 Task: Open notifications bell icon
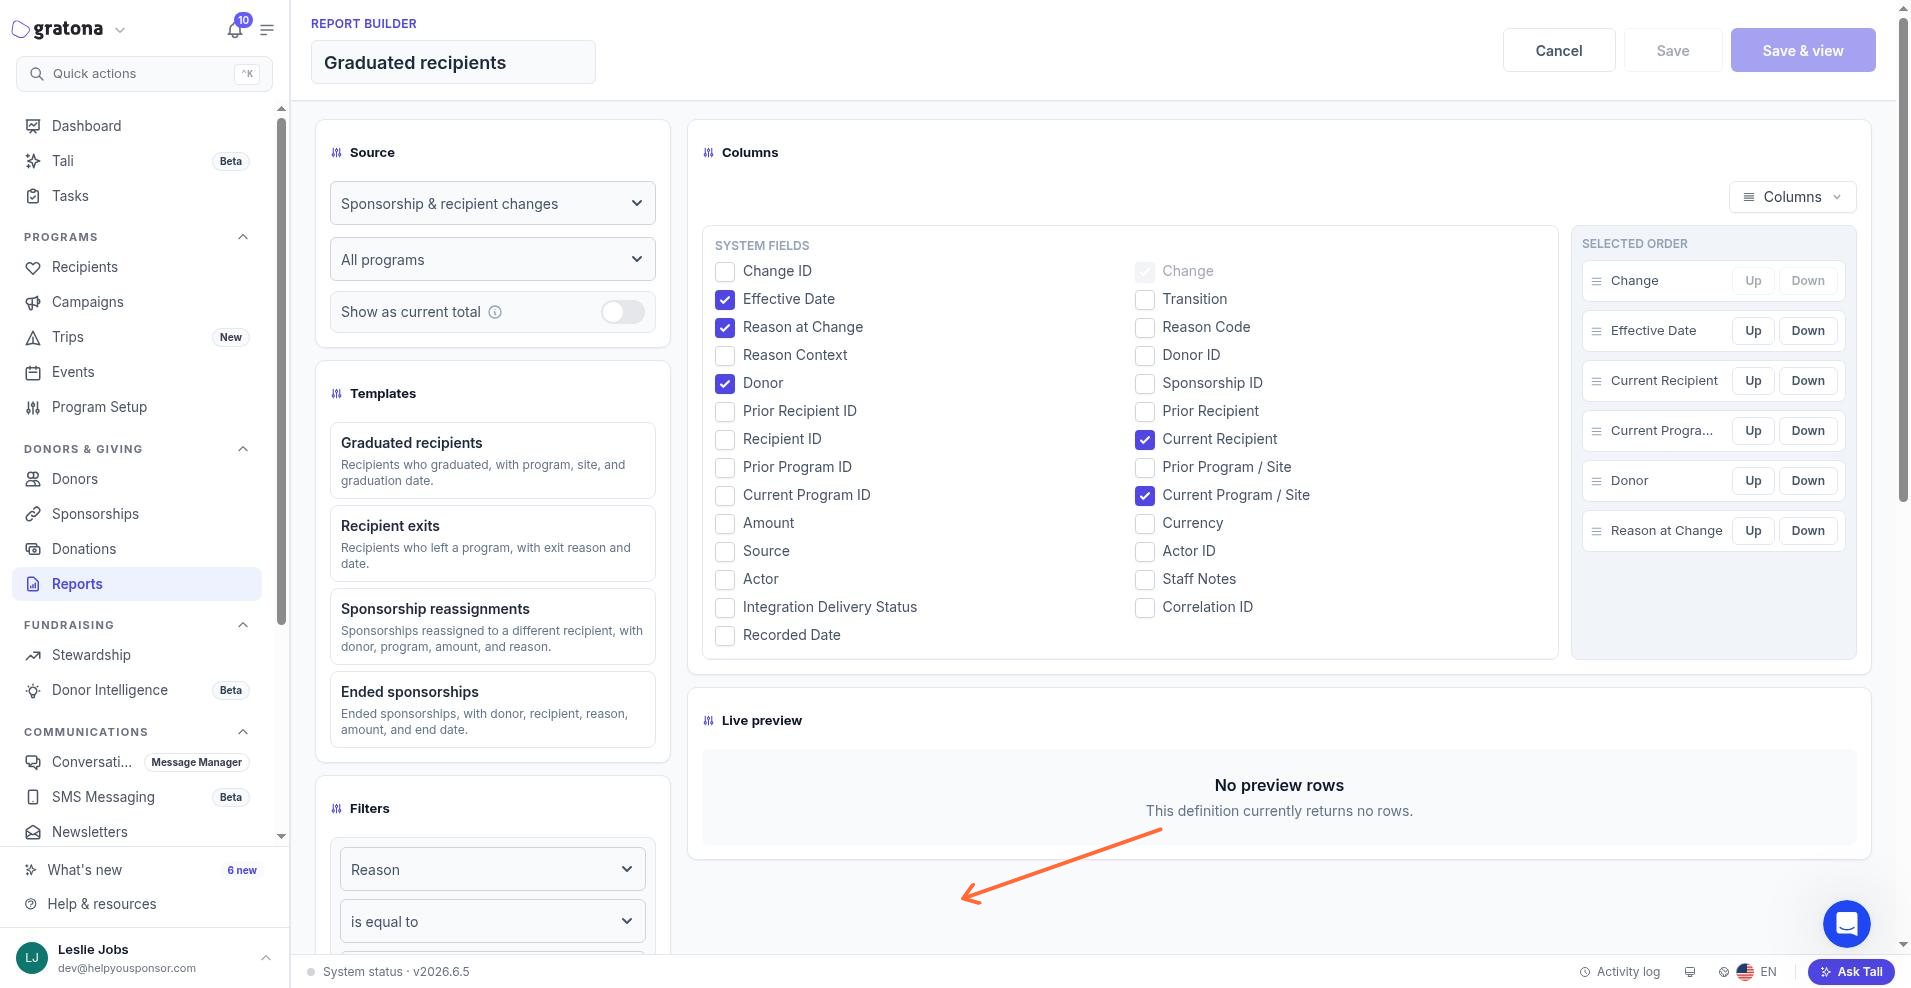click(x=235, y=30)
